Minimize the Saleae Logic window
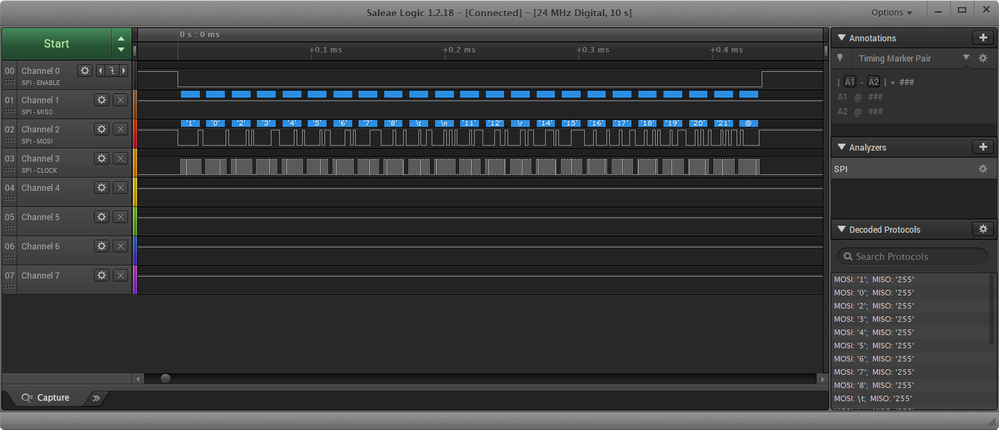 [938, 11]
